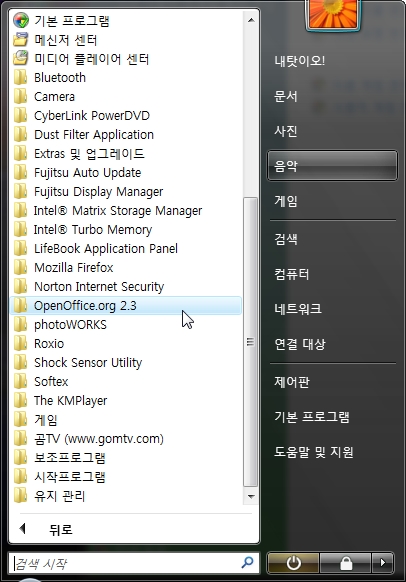This screenshot has height=582, width=406.
Task: Click the Extras 및 업그레이드 folder icon
Action: (x=21, y=153)
